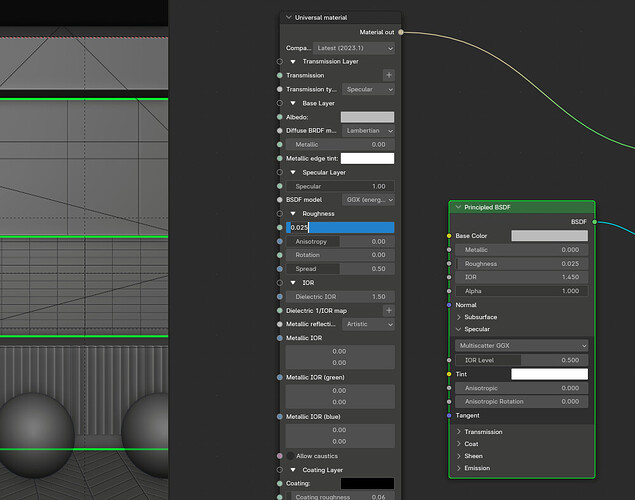
Task: Open the Albedo color swatch
Action: [367, 117]
